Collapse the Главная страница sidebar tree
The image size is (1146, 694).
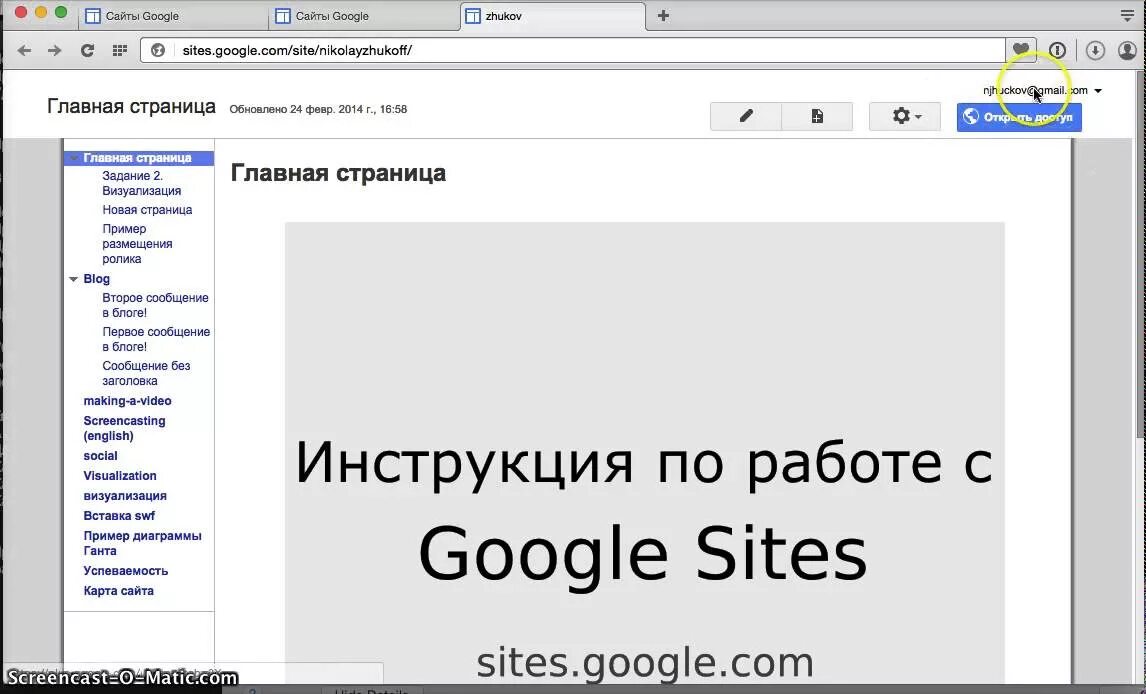click(74, 158)
